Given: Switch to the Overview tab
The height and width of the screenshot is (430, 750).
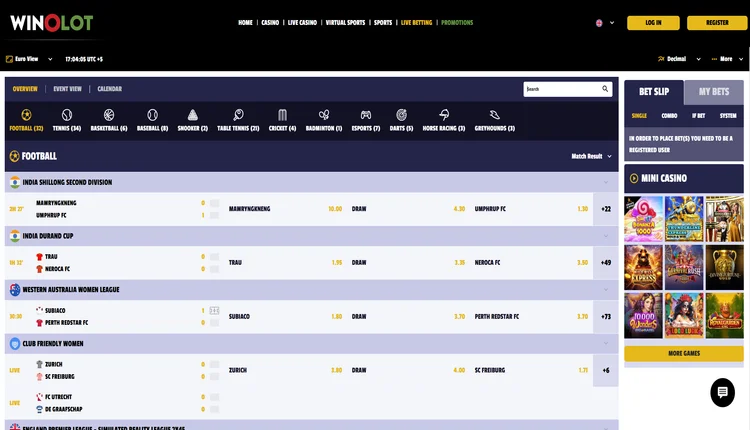Looking at the screenshot, I should [x=25, y=89].
